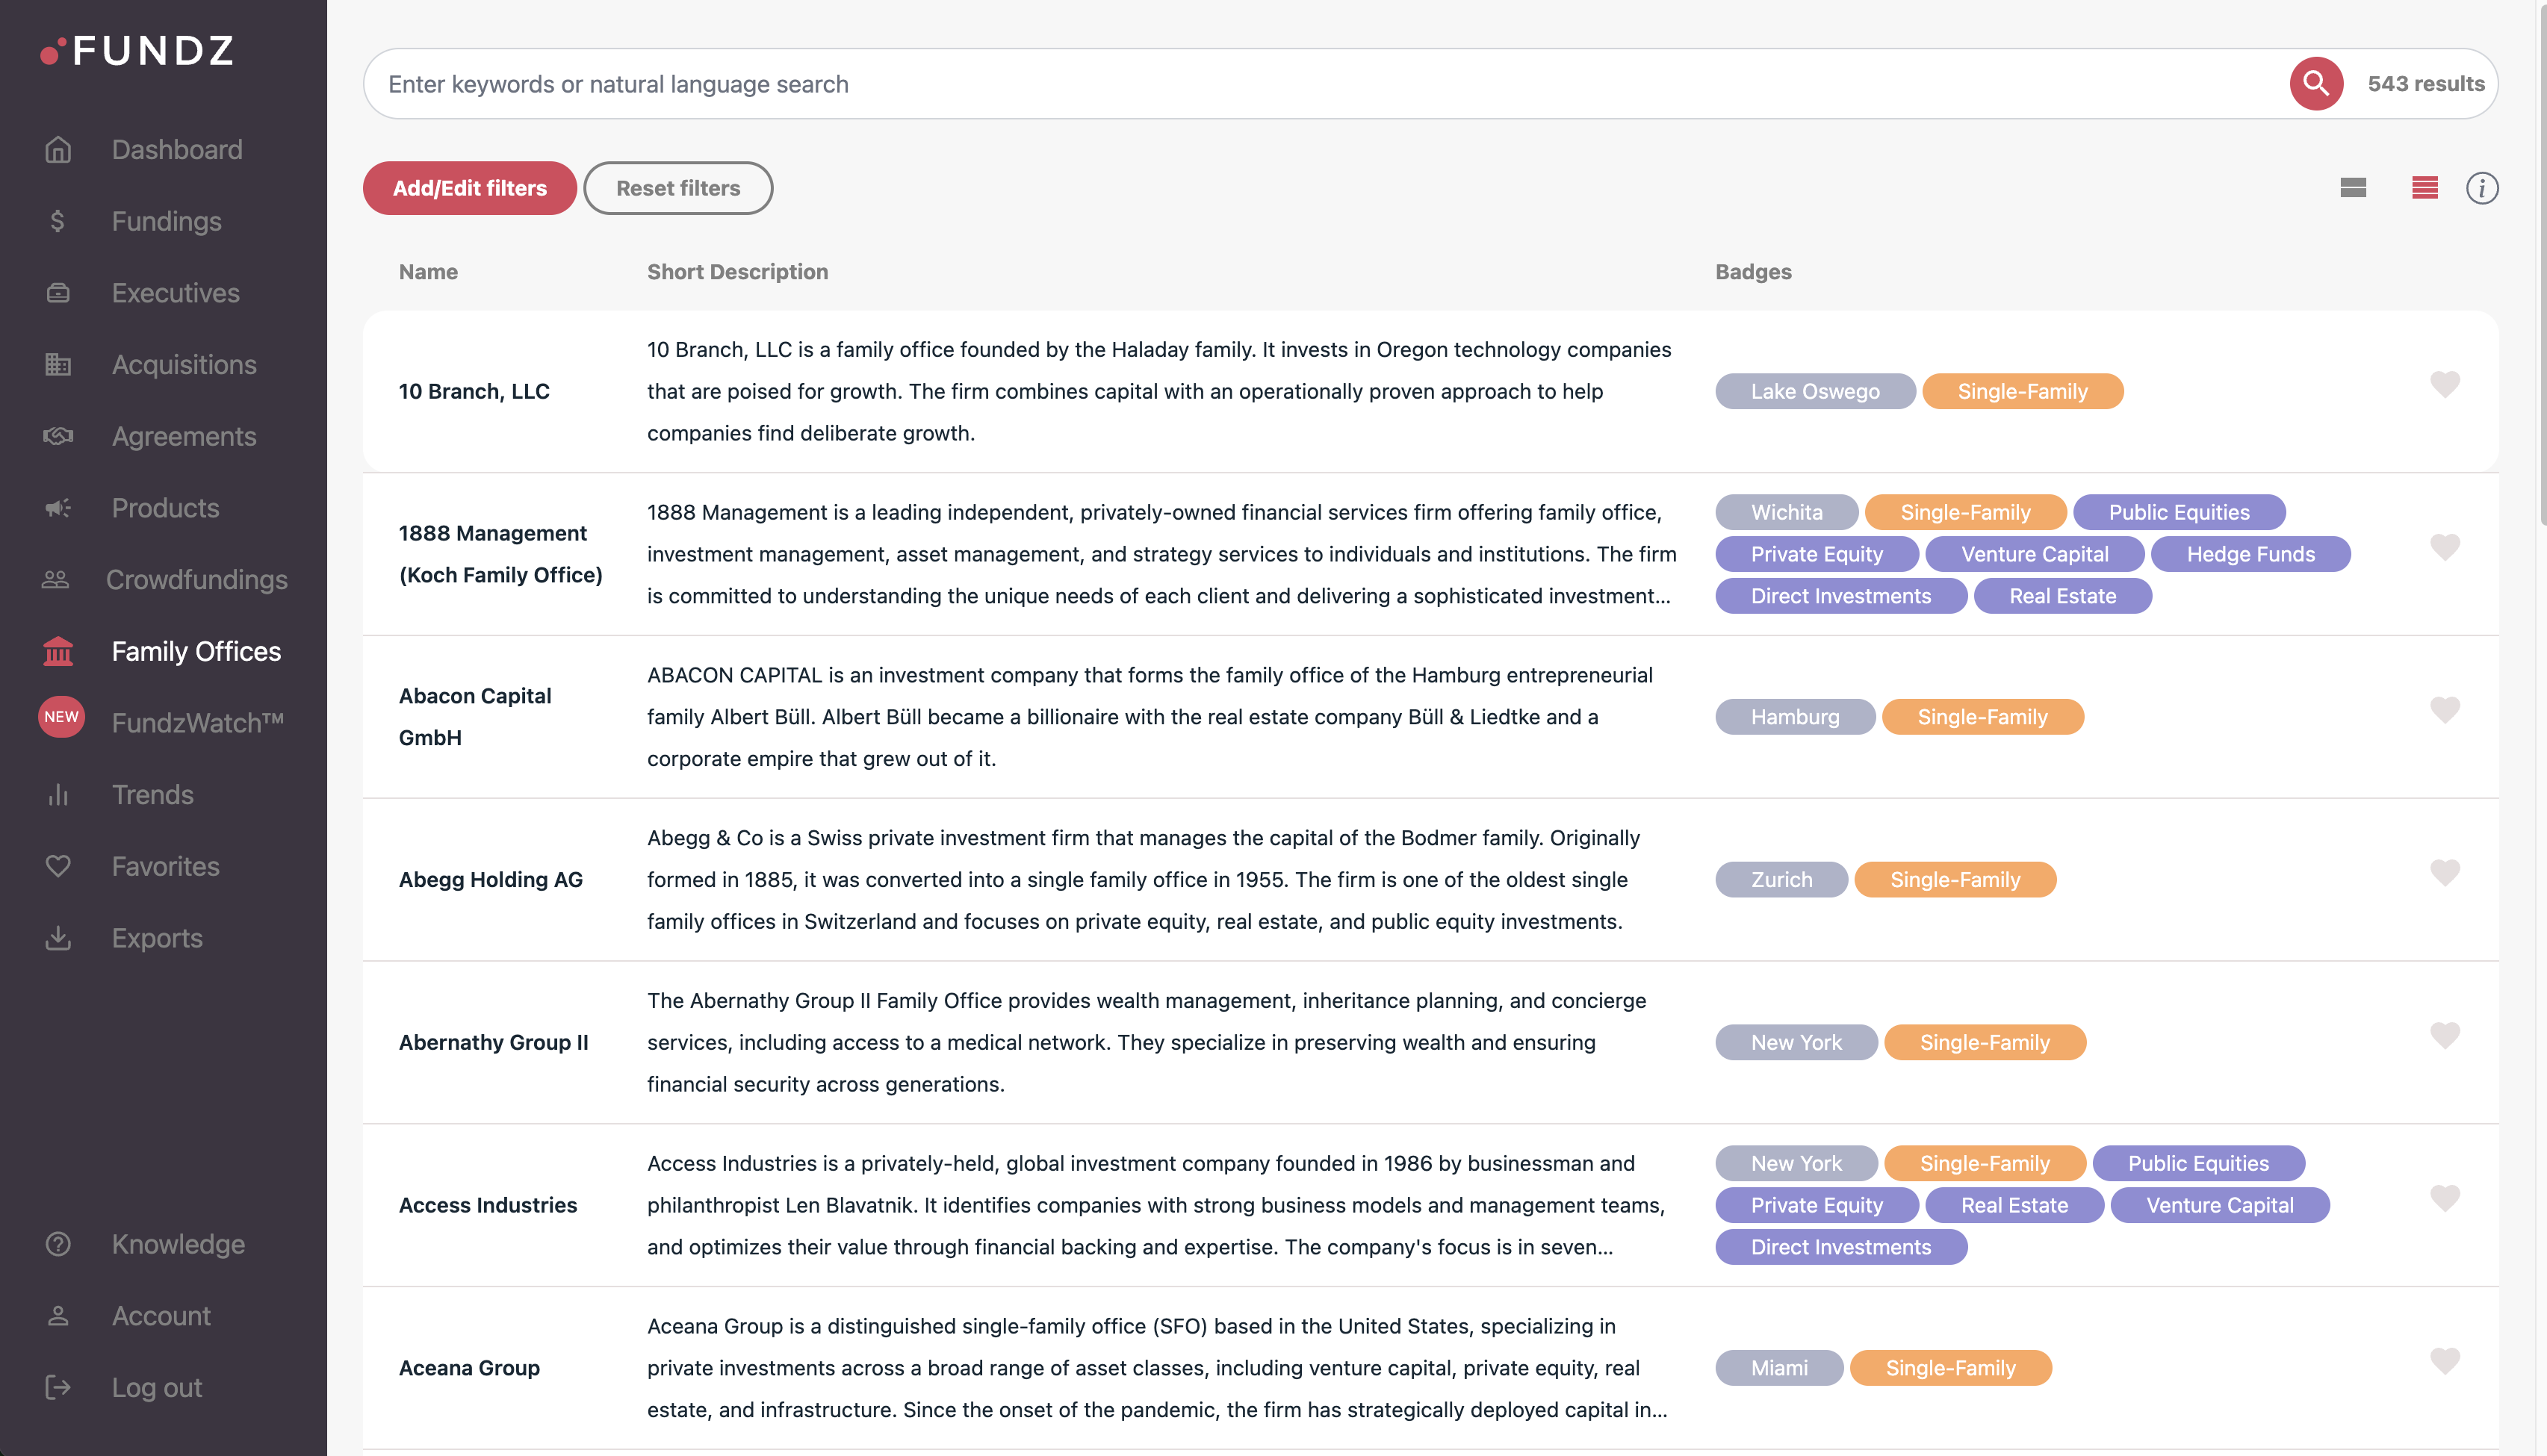Click the Dashboard home icon
Image resolution: width=2547 pixels, height=1456 pixels.
tap(58, 150)
